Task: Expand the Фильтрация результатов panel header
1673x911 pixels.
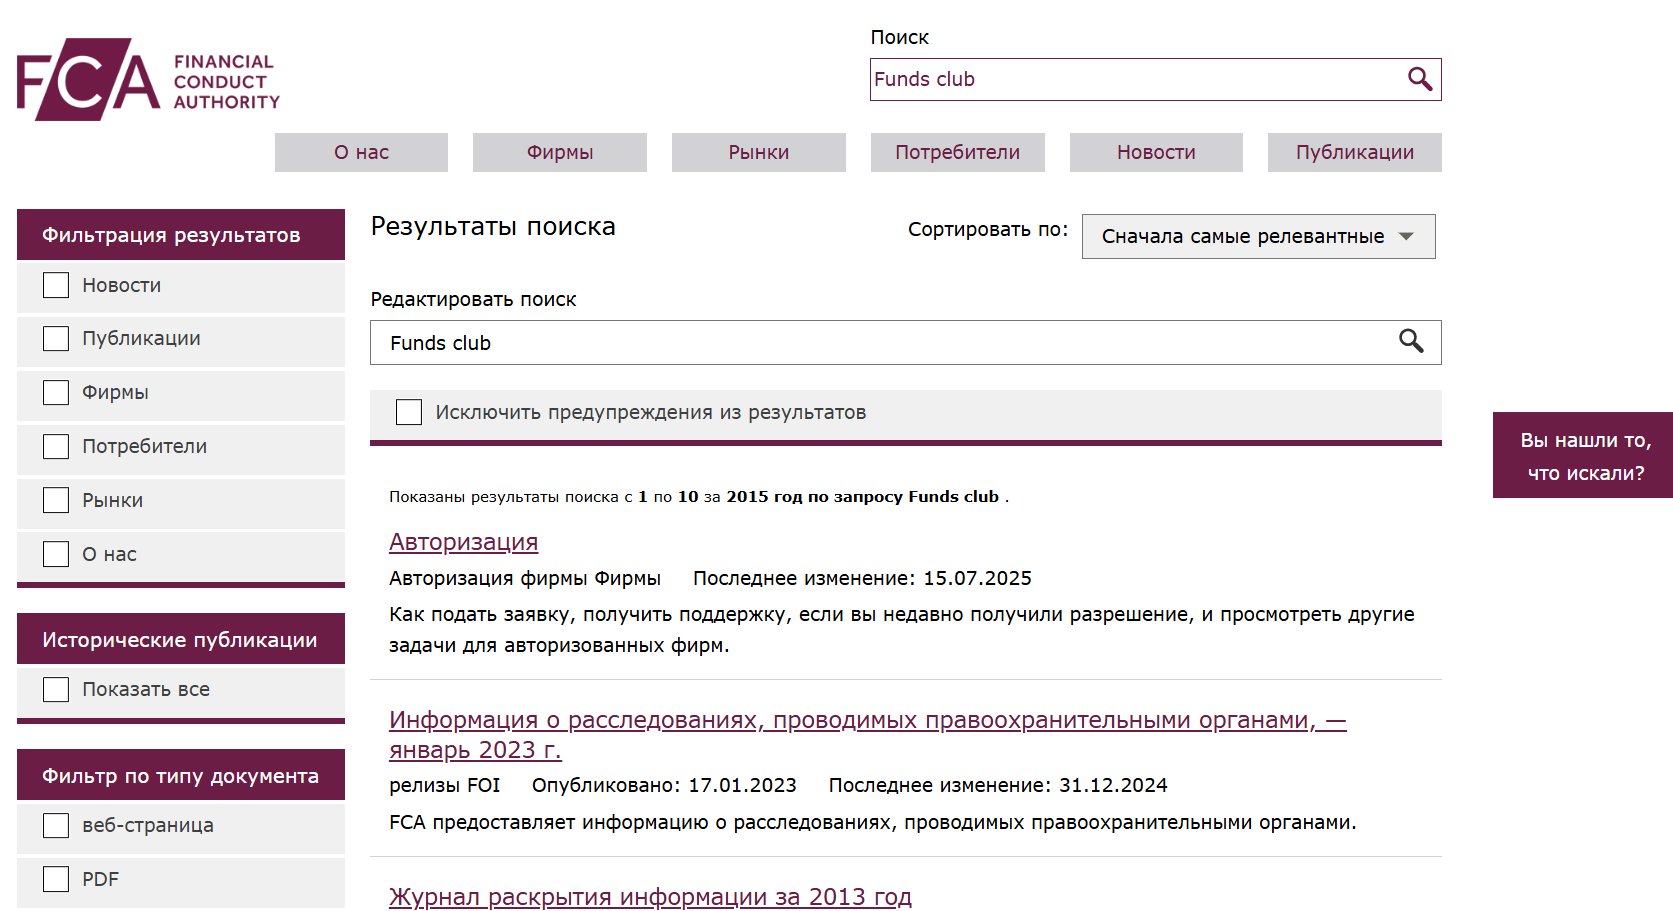Action: [x=181, y=235]
